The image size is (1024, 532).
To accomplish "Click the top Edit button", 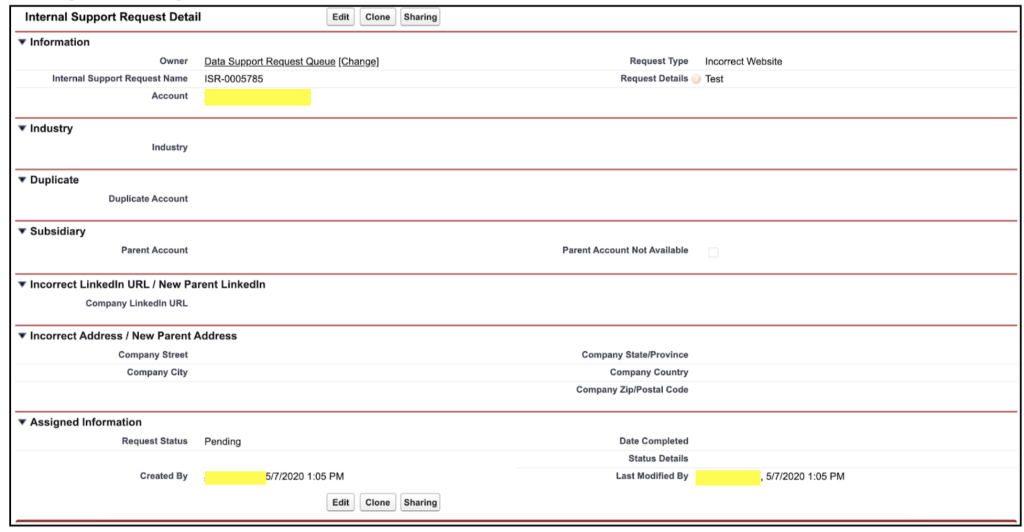I will [341, 17].
